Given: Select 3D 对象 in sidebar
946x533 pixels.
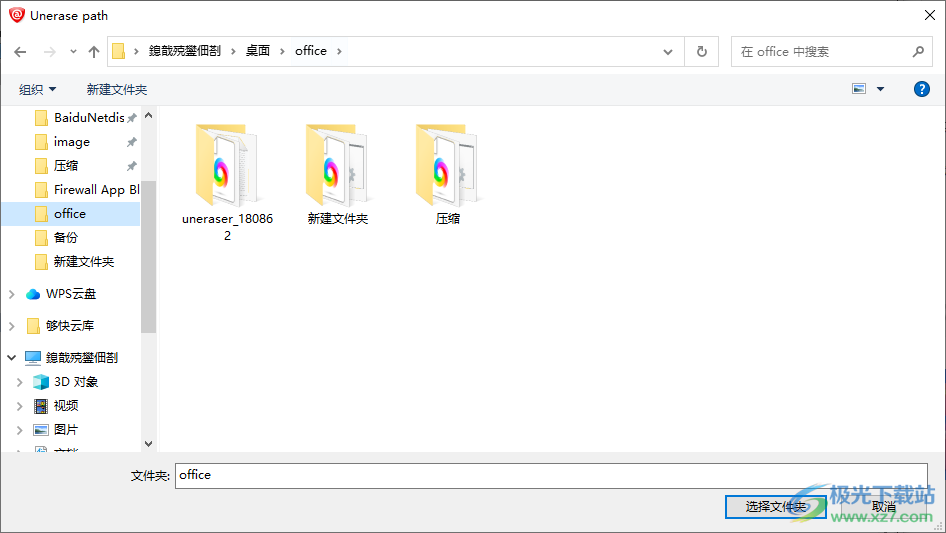Looking at the screenshot, I should point(75,382).
